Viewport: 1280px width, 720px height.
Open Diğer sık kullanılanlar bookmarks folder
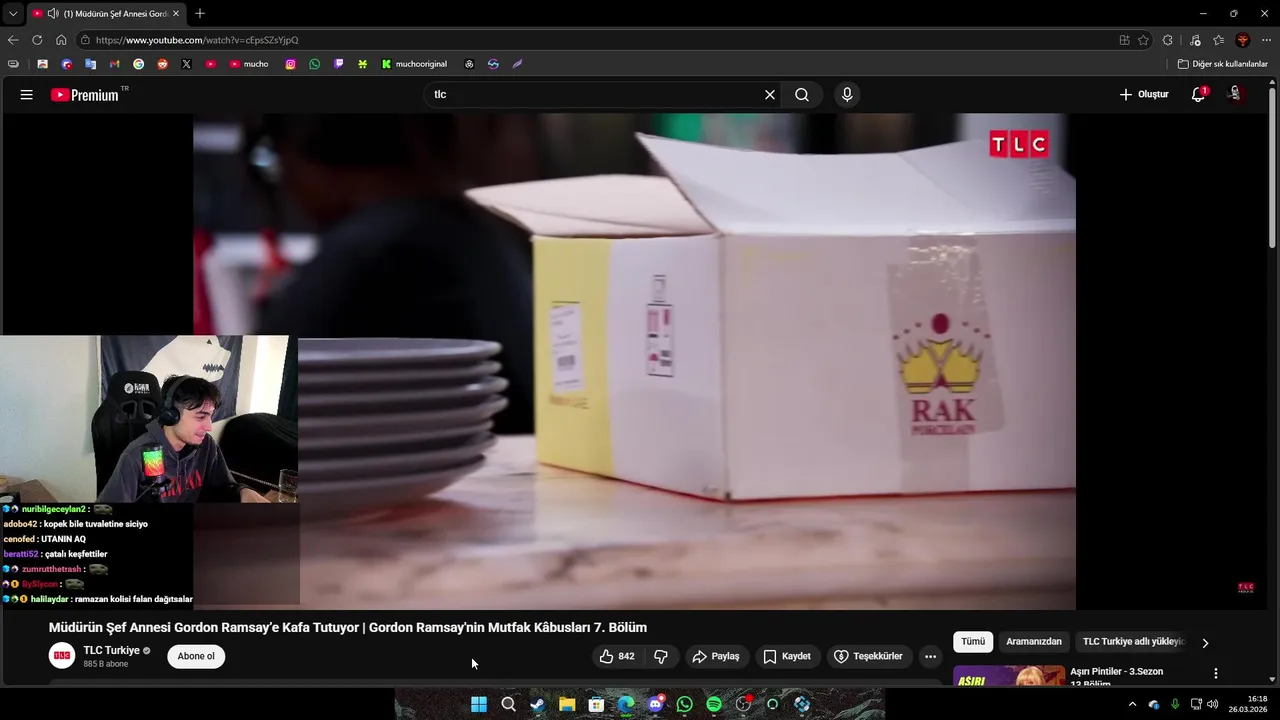click(1223, 64)
